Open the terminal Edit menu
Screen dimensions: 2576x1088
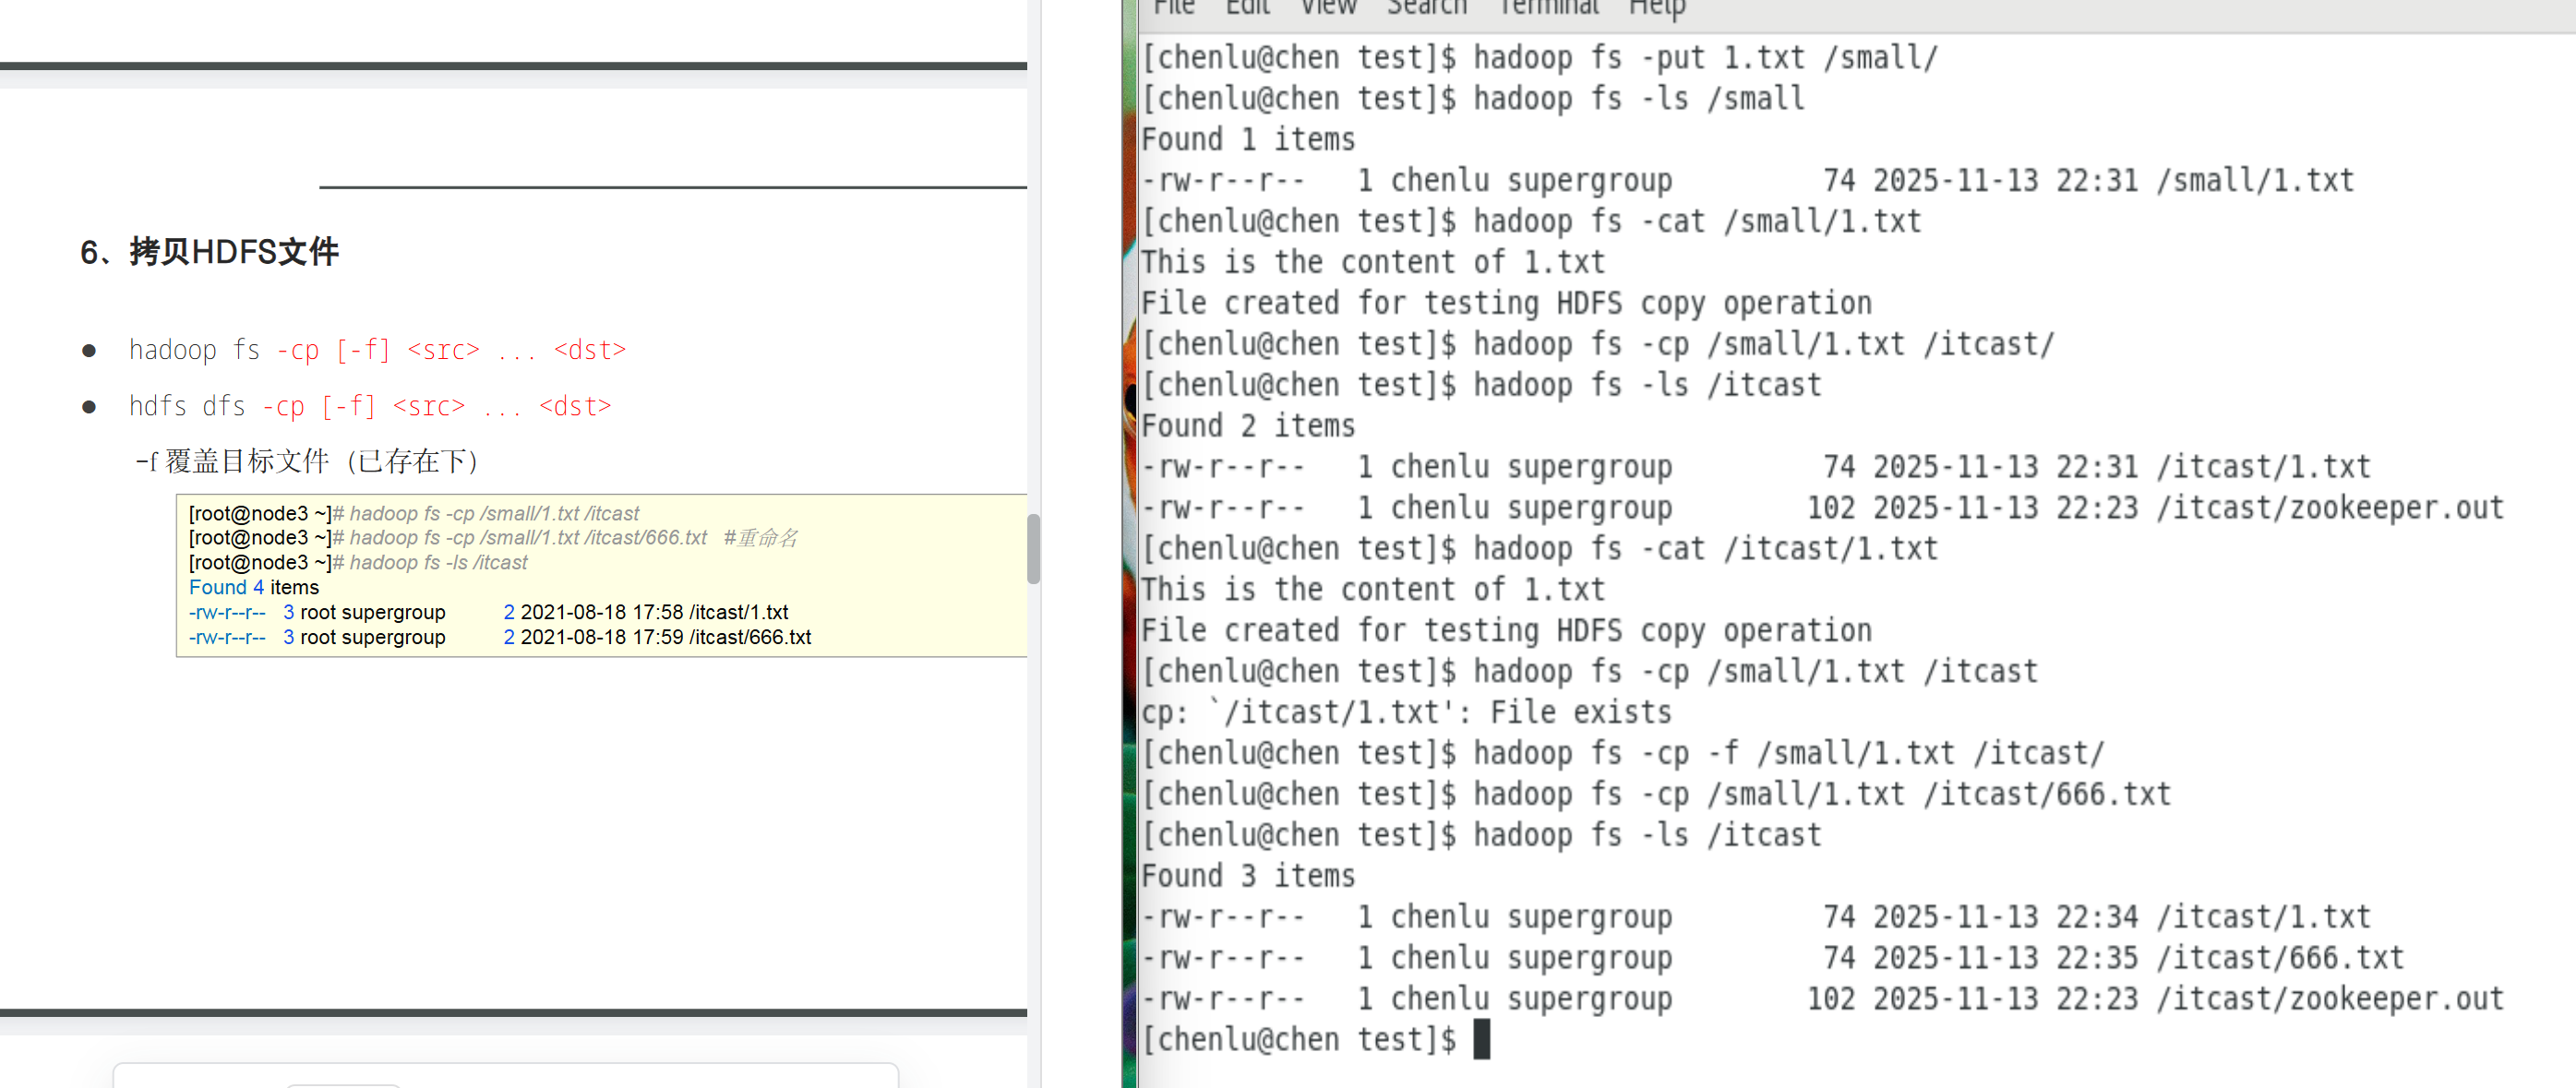click(1246, 8)
